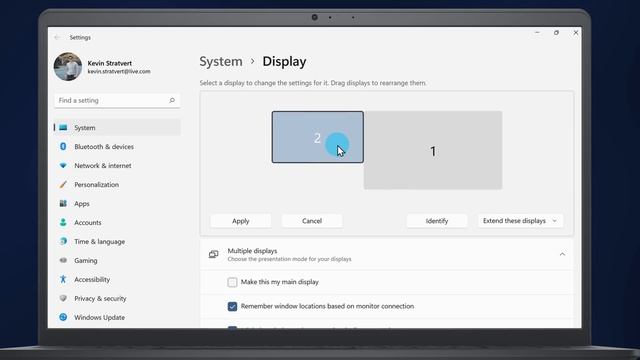Image resolution: width=640 pixels, height=360 pixels.
Task: Uncheck Remember window locations based on monitor connection
Action: point(232,306)
